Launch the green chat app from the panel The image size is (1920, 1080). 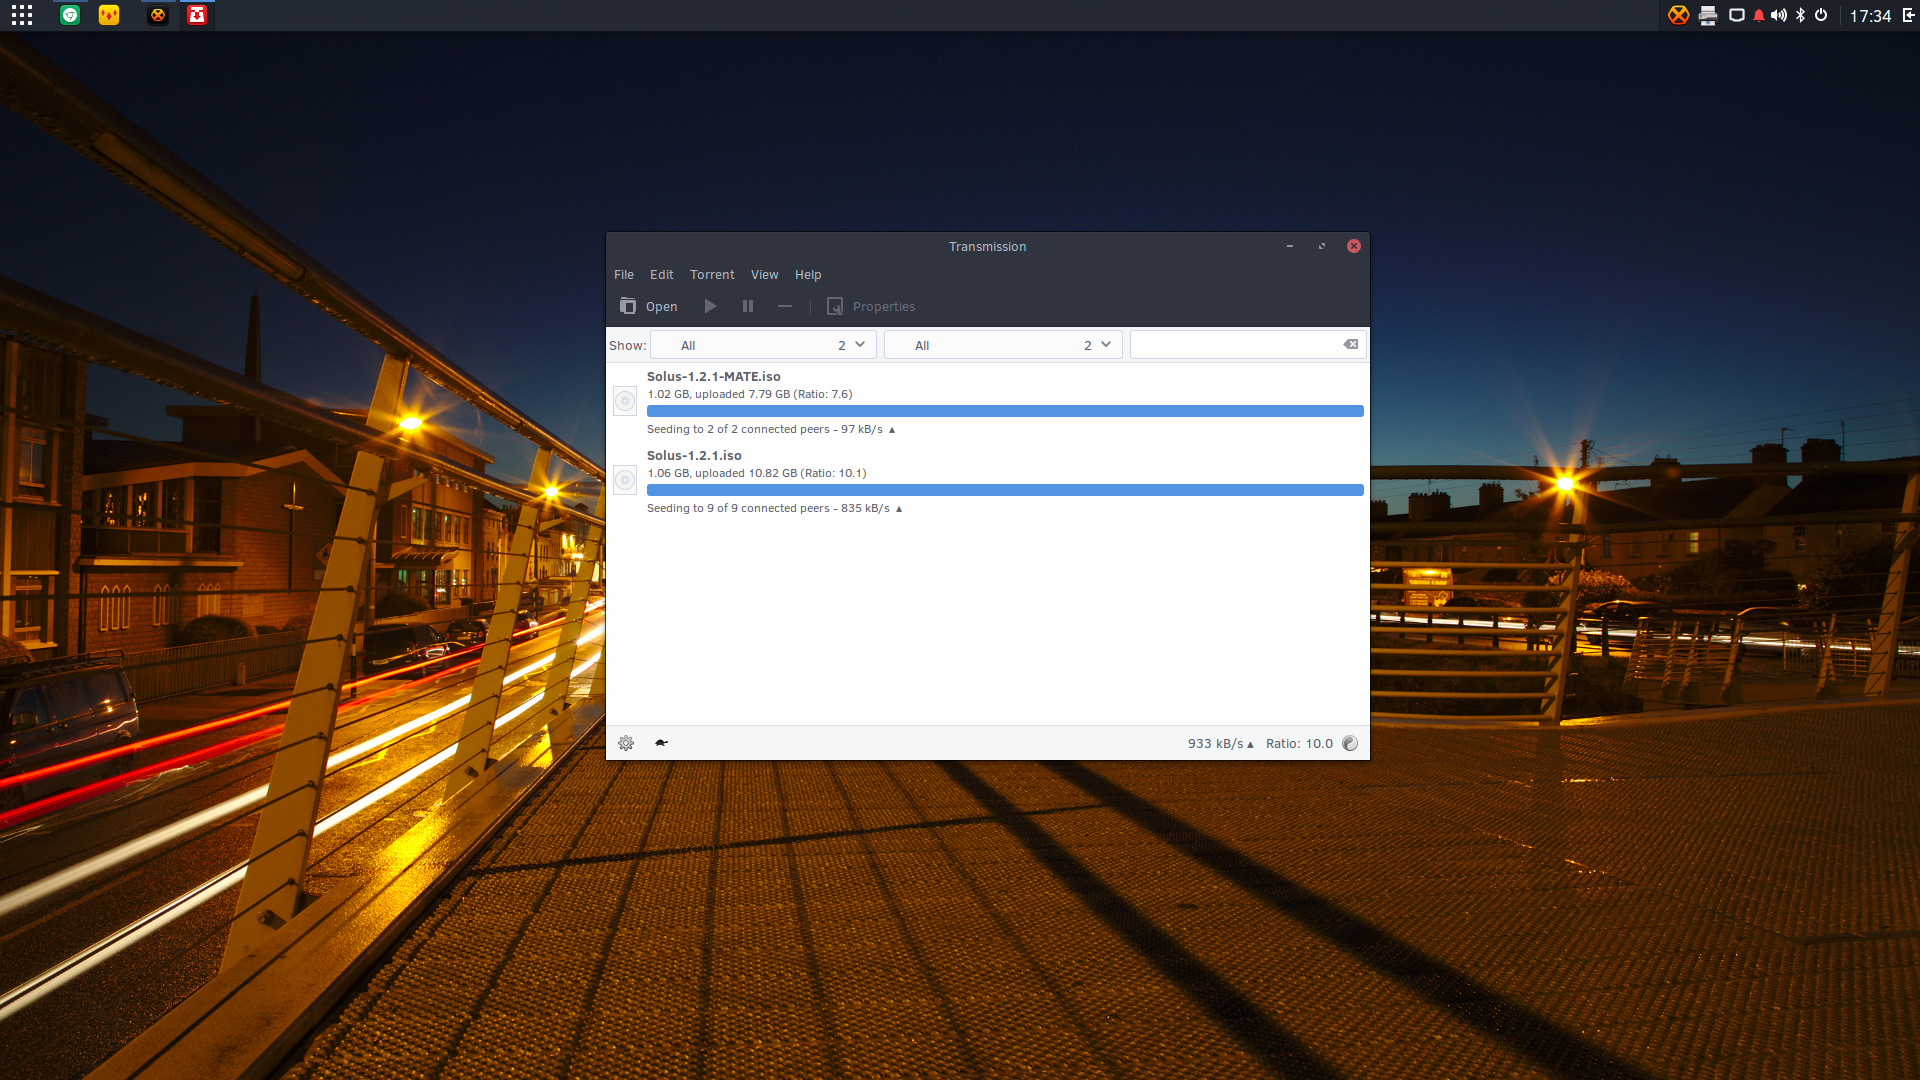pos(70,15)
